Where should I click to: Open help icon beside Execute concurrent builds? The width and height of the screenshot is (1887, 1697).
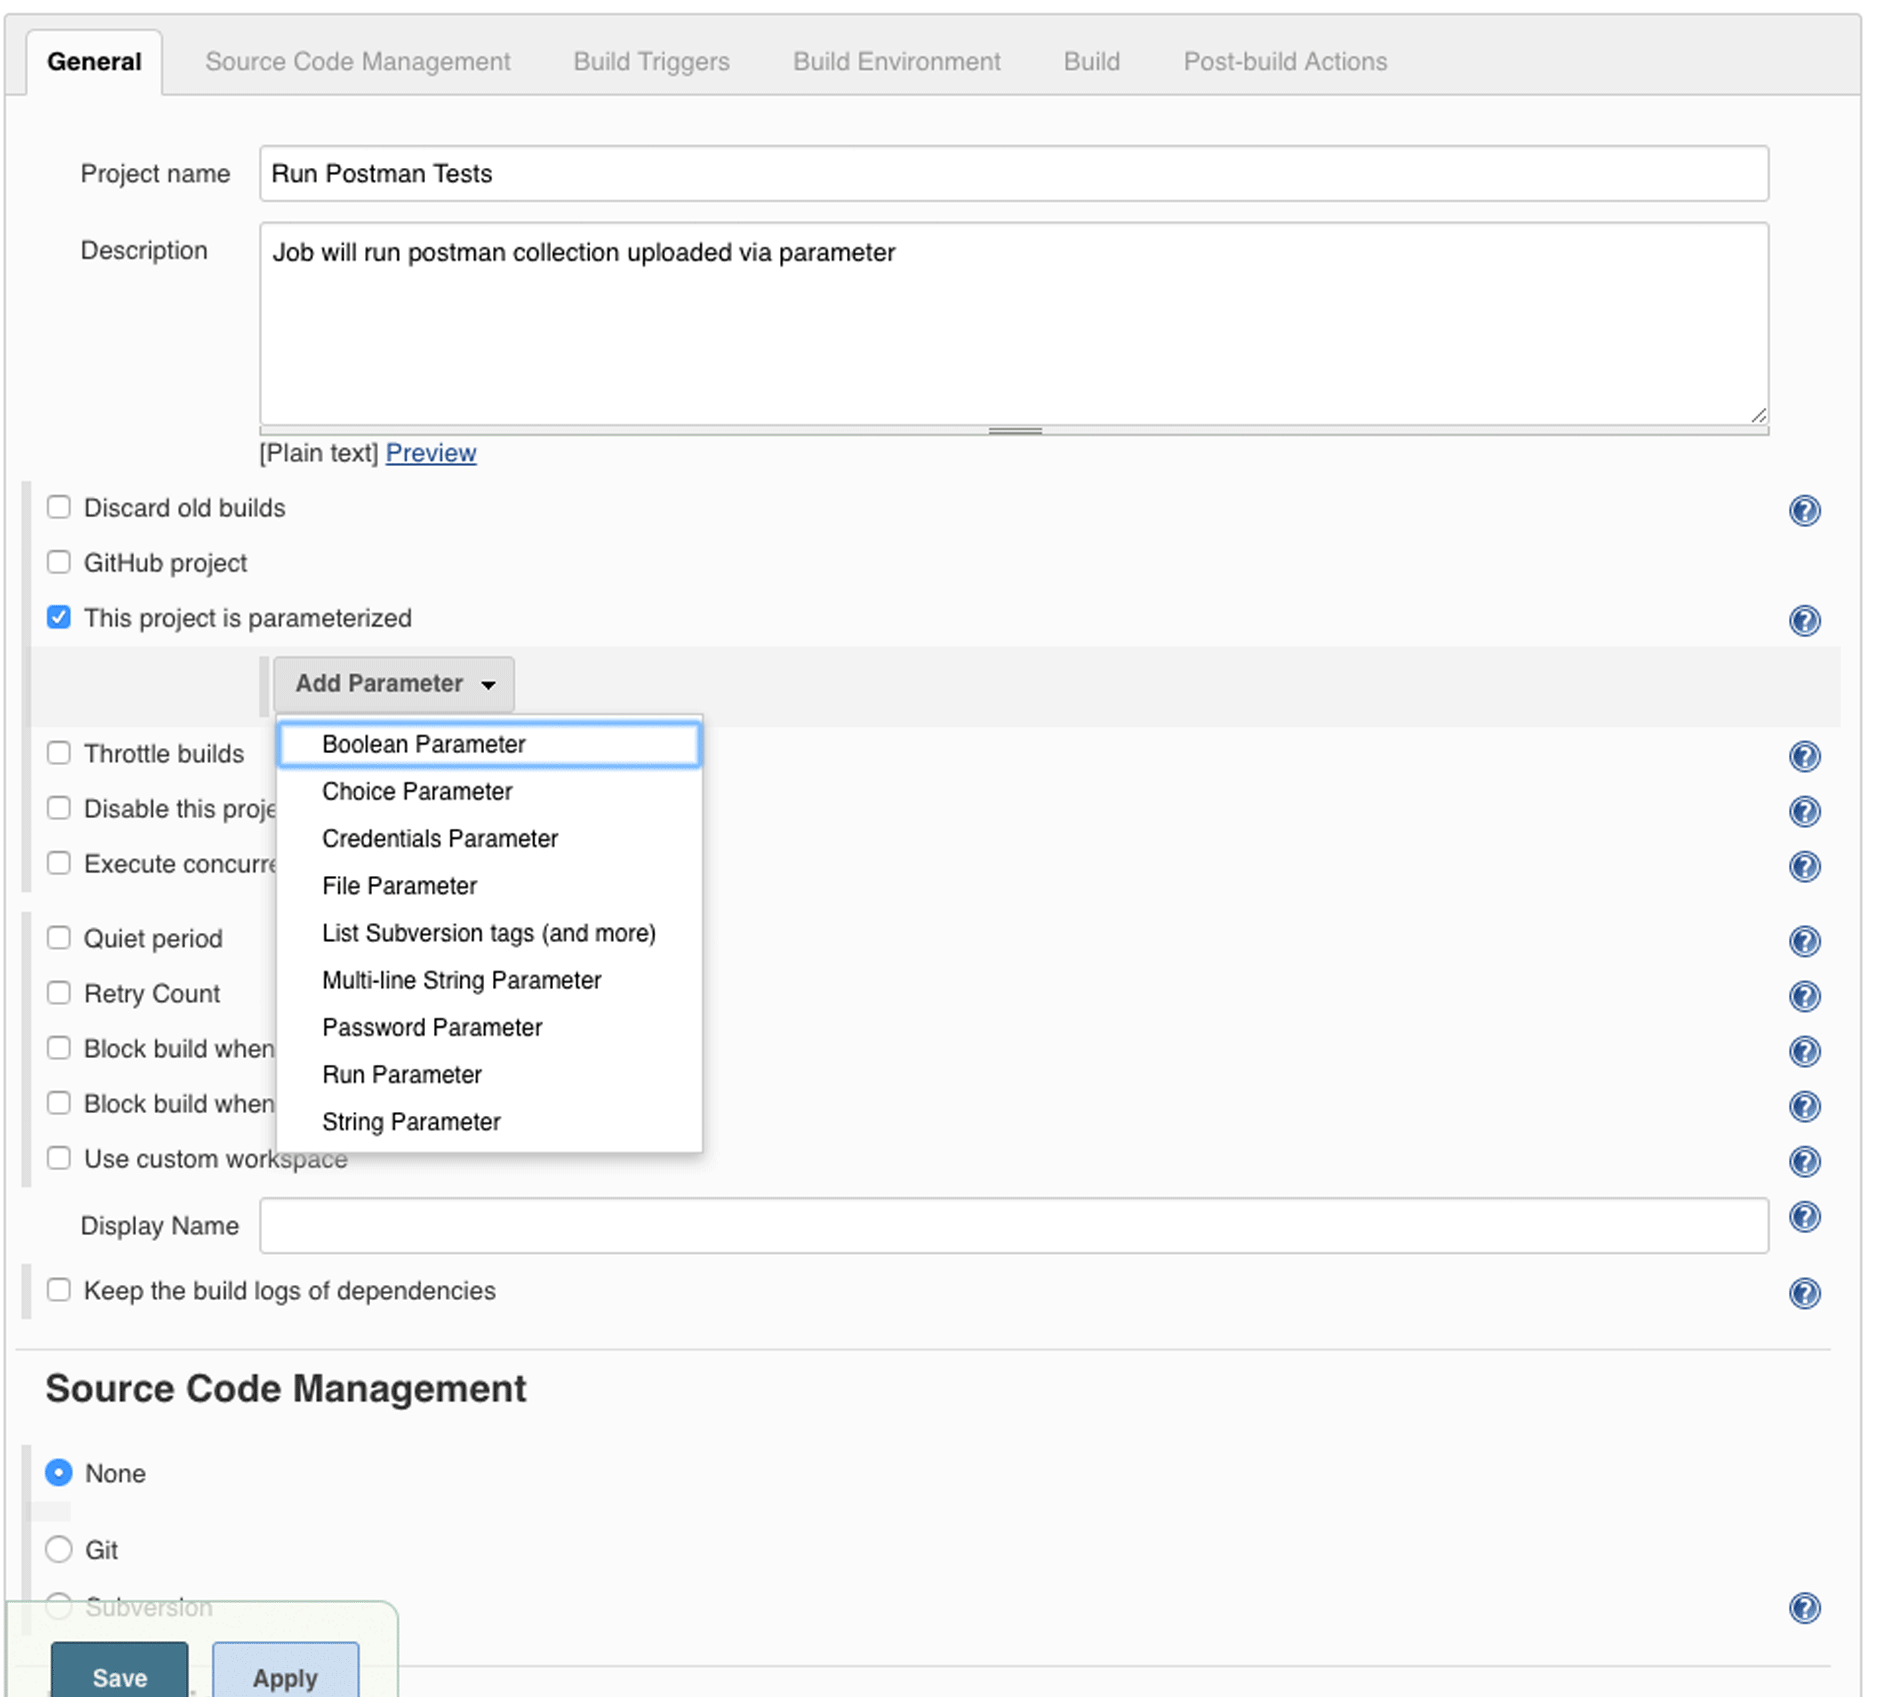tap(1804, 866)
